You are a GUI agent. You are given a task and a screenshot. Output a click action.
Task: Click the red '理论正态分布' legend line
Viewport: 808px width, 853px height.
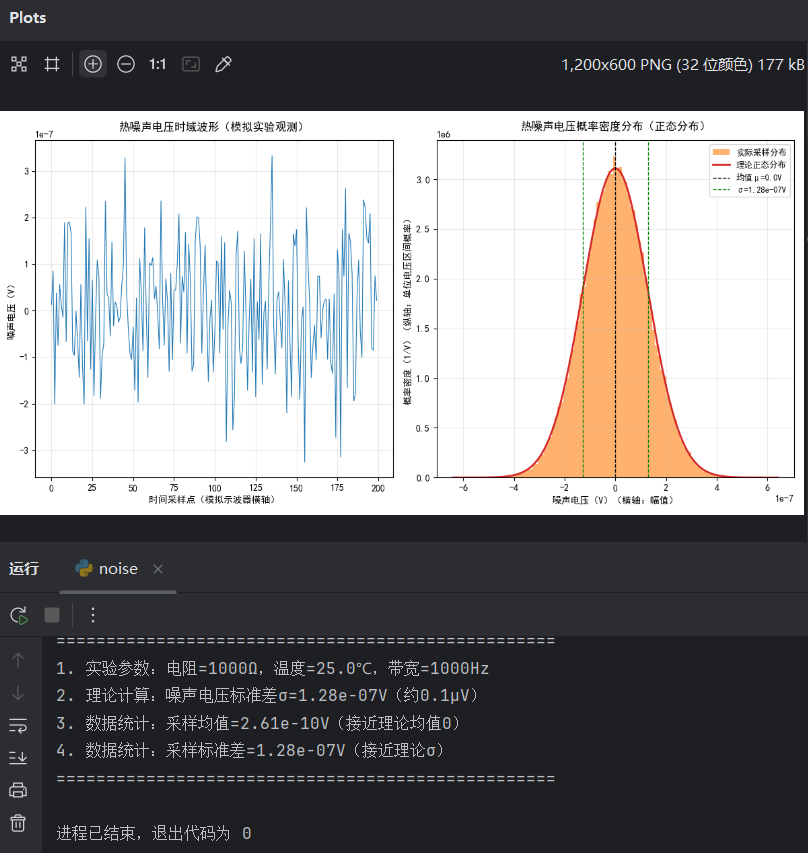point(721,164)
